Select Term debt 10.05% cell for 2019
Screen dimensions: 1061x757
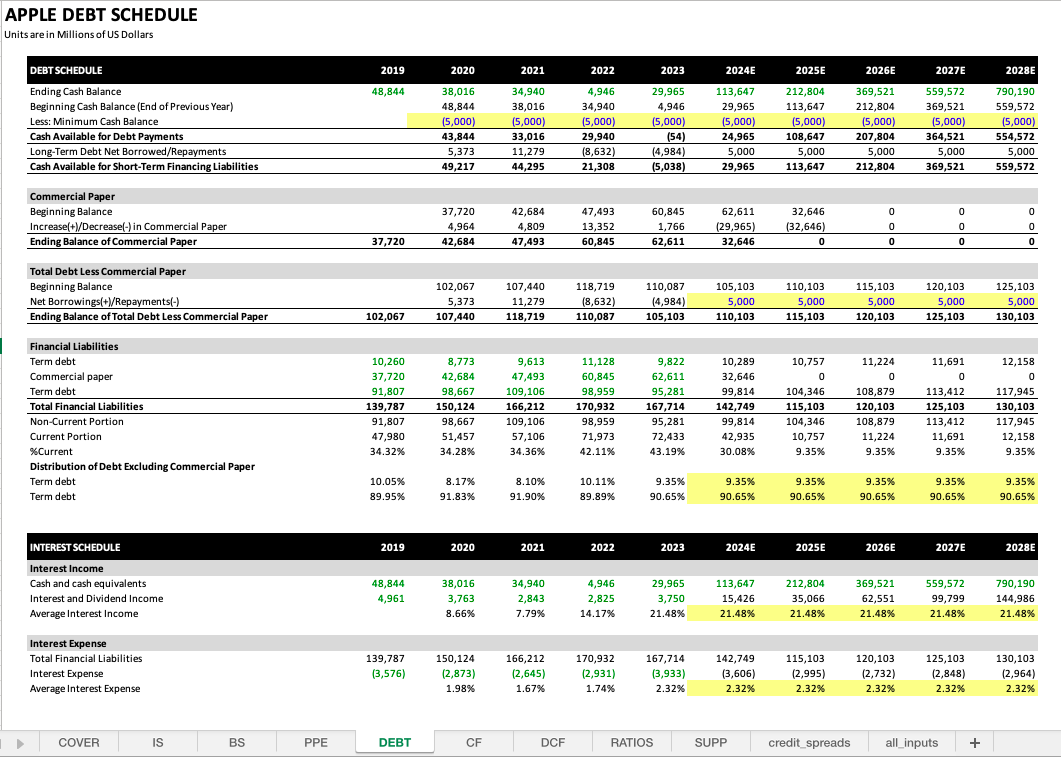(x=387, y=482)
